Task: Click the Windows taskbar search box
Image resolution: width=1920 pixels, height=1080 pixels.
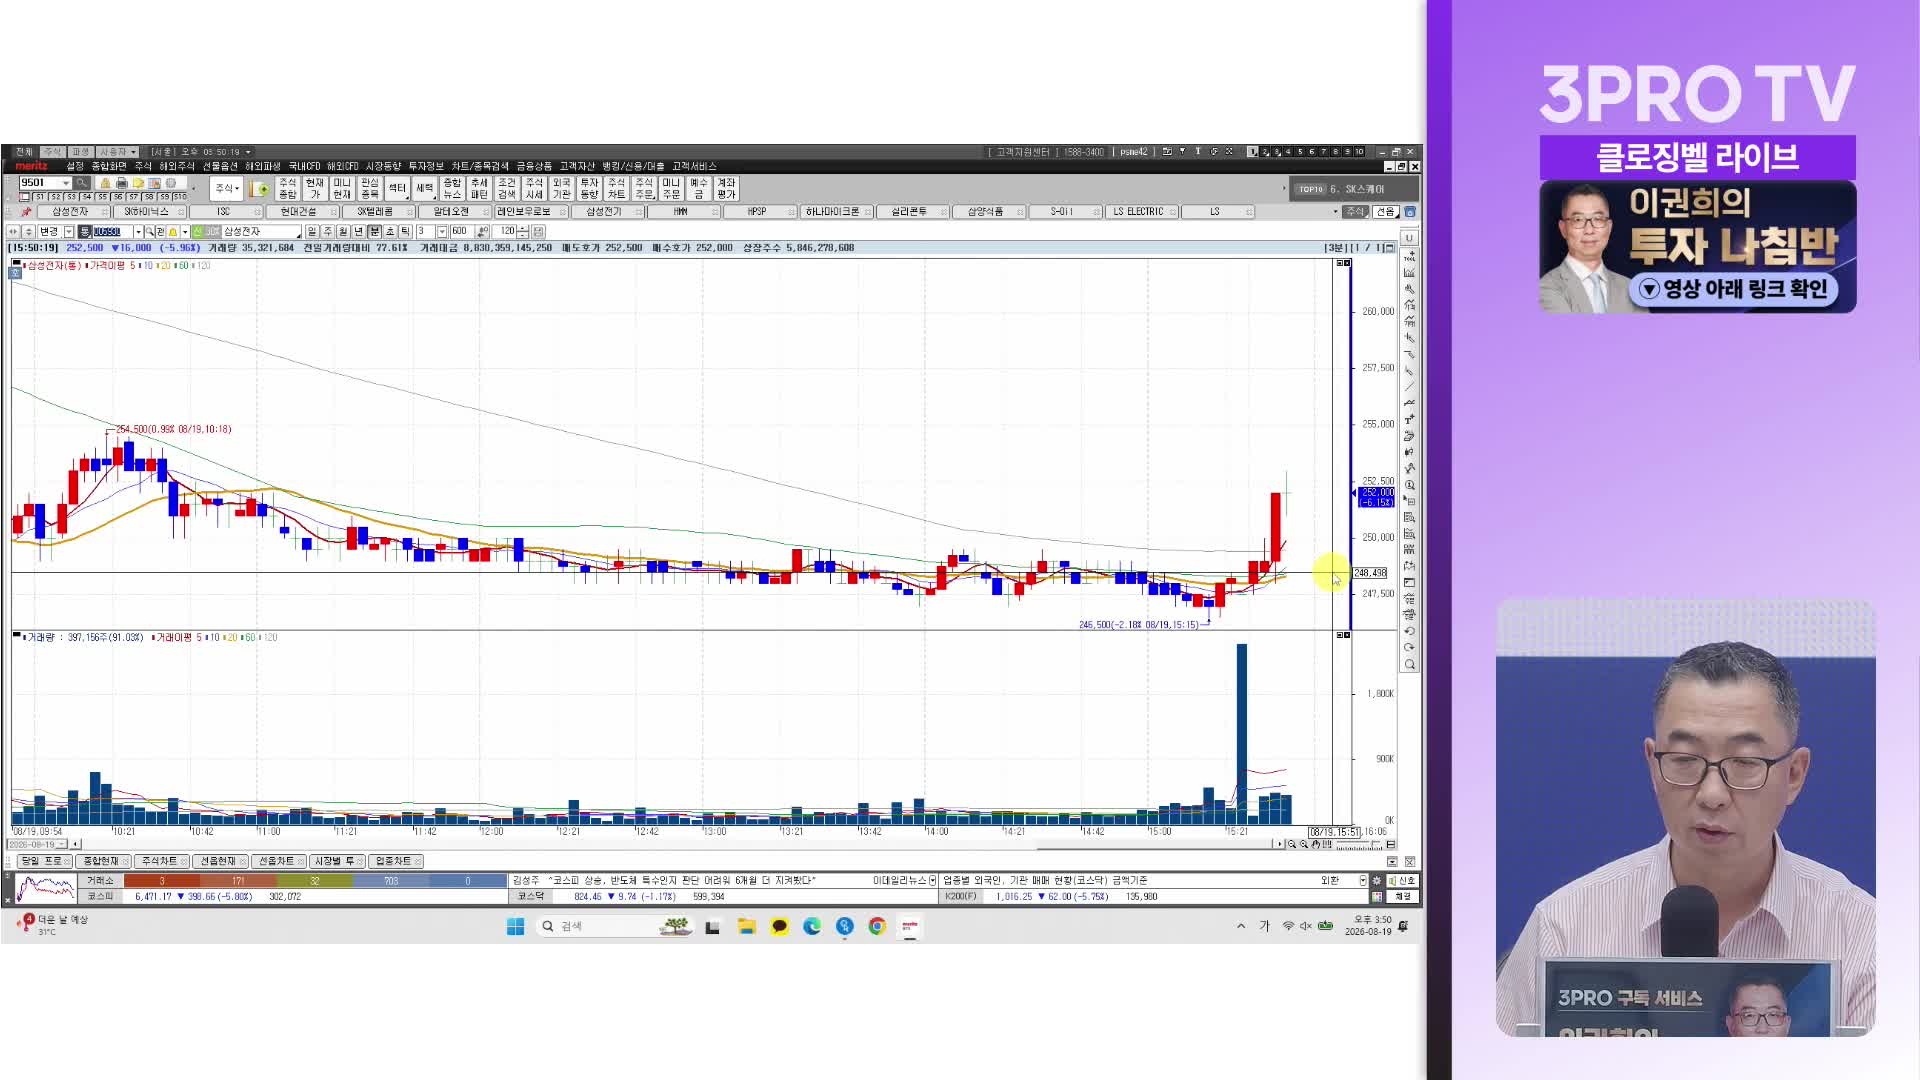Action: click(x=613, y=926)
